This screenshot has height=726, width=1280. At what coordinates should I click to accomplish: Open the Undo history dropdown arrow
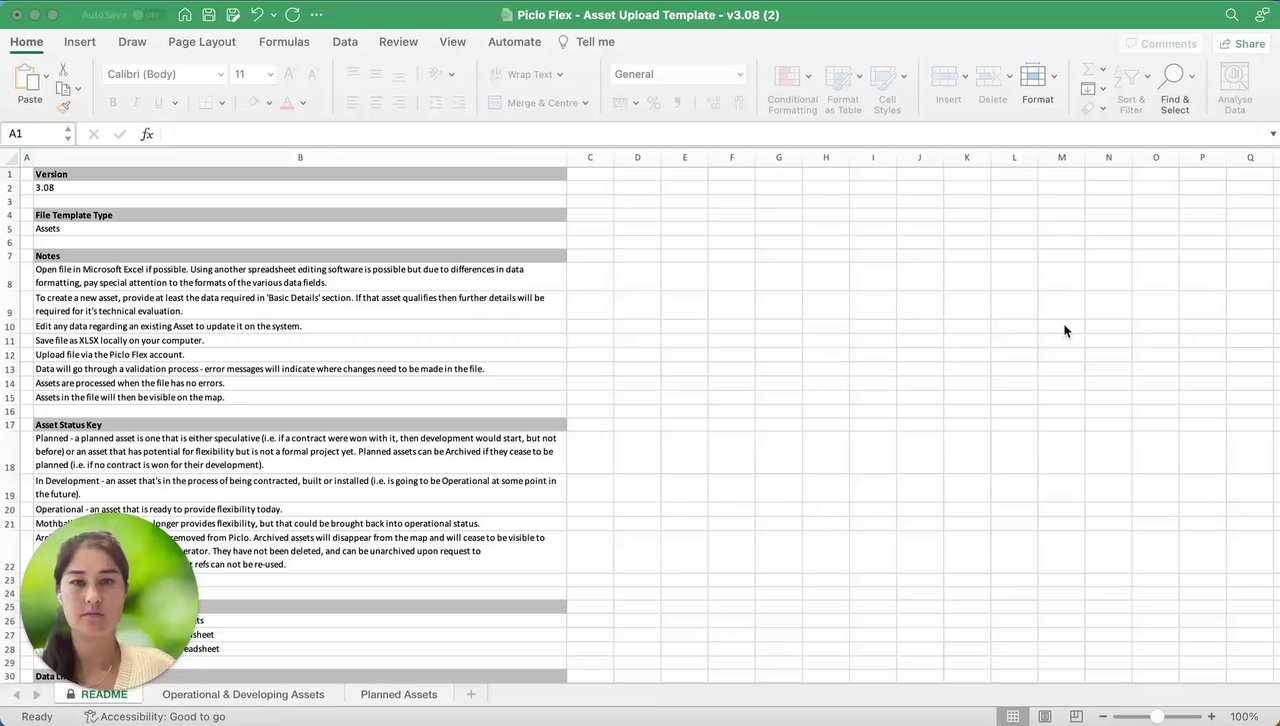tap(272, 15)
